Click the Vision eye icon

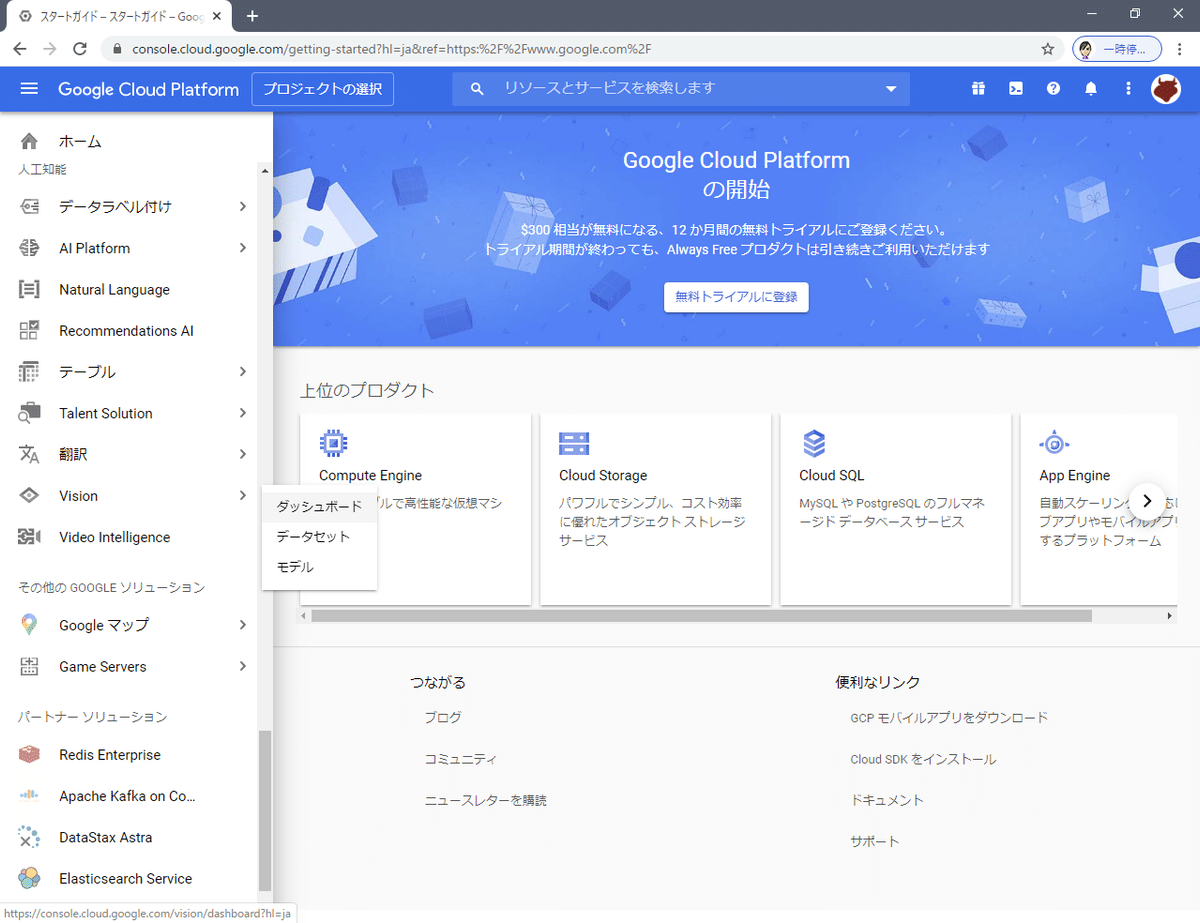click(29, 496)
